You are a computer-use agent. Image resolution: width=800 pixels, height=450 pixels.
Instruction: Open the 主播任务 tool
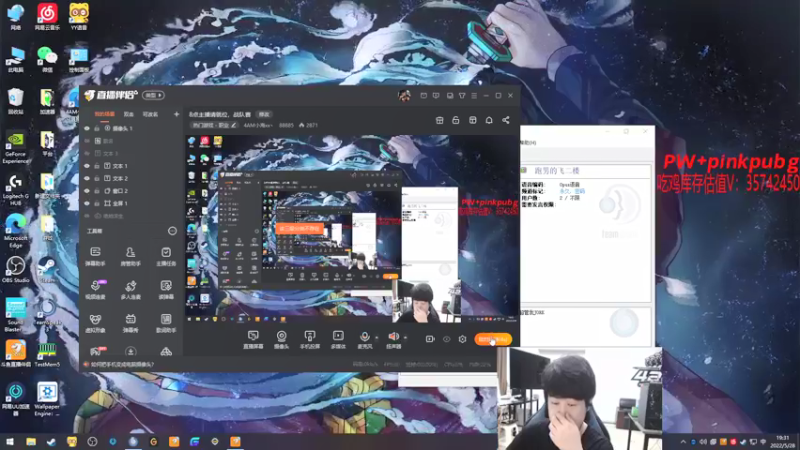(x=166, y=256)
